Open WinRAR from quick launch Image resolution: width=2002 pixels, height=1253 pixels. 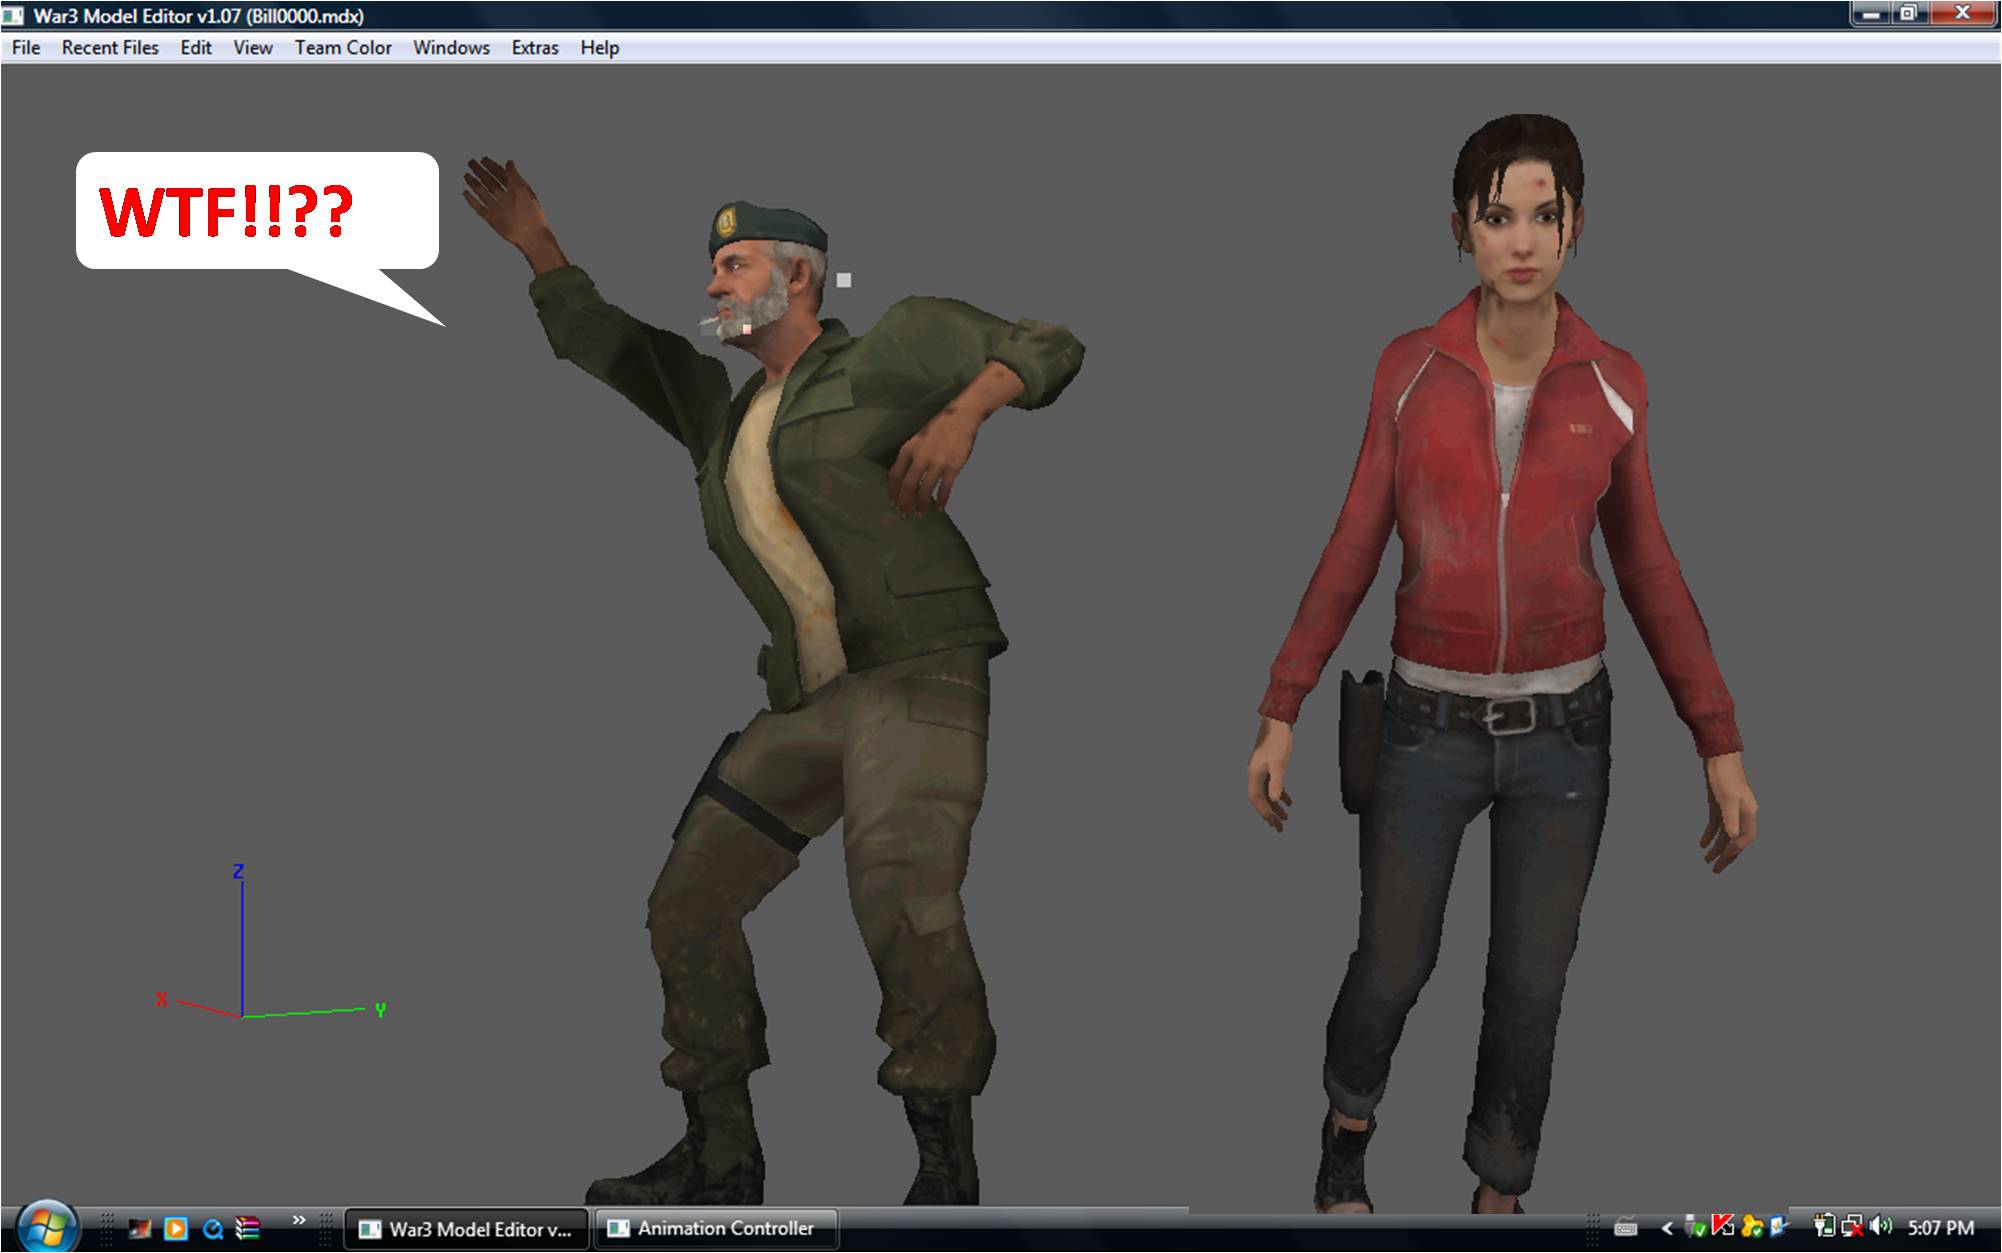[x=247, y=1229]
